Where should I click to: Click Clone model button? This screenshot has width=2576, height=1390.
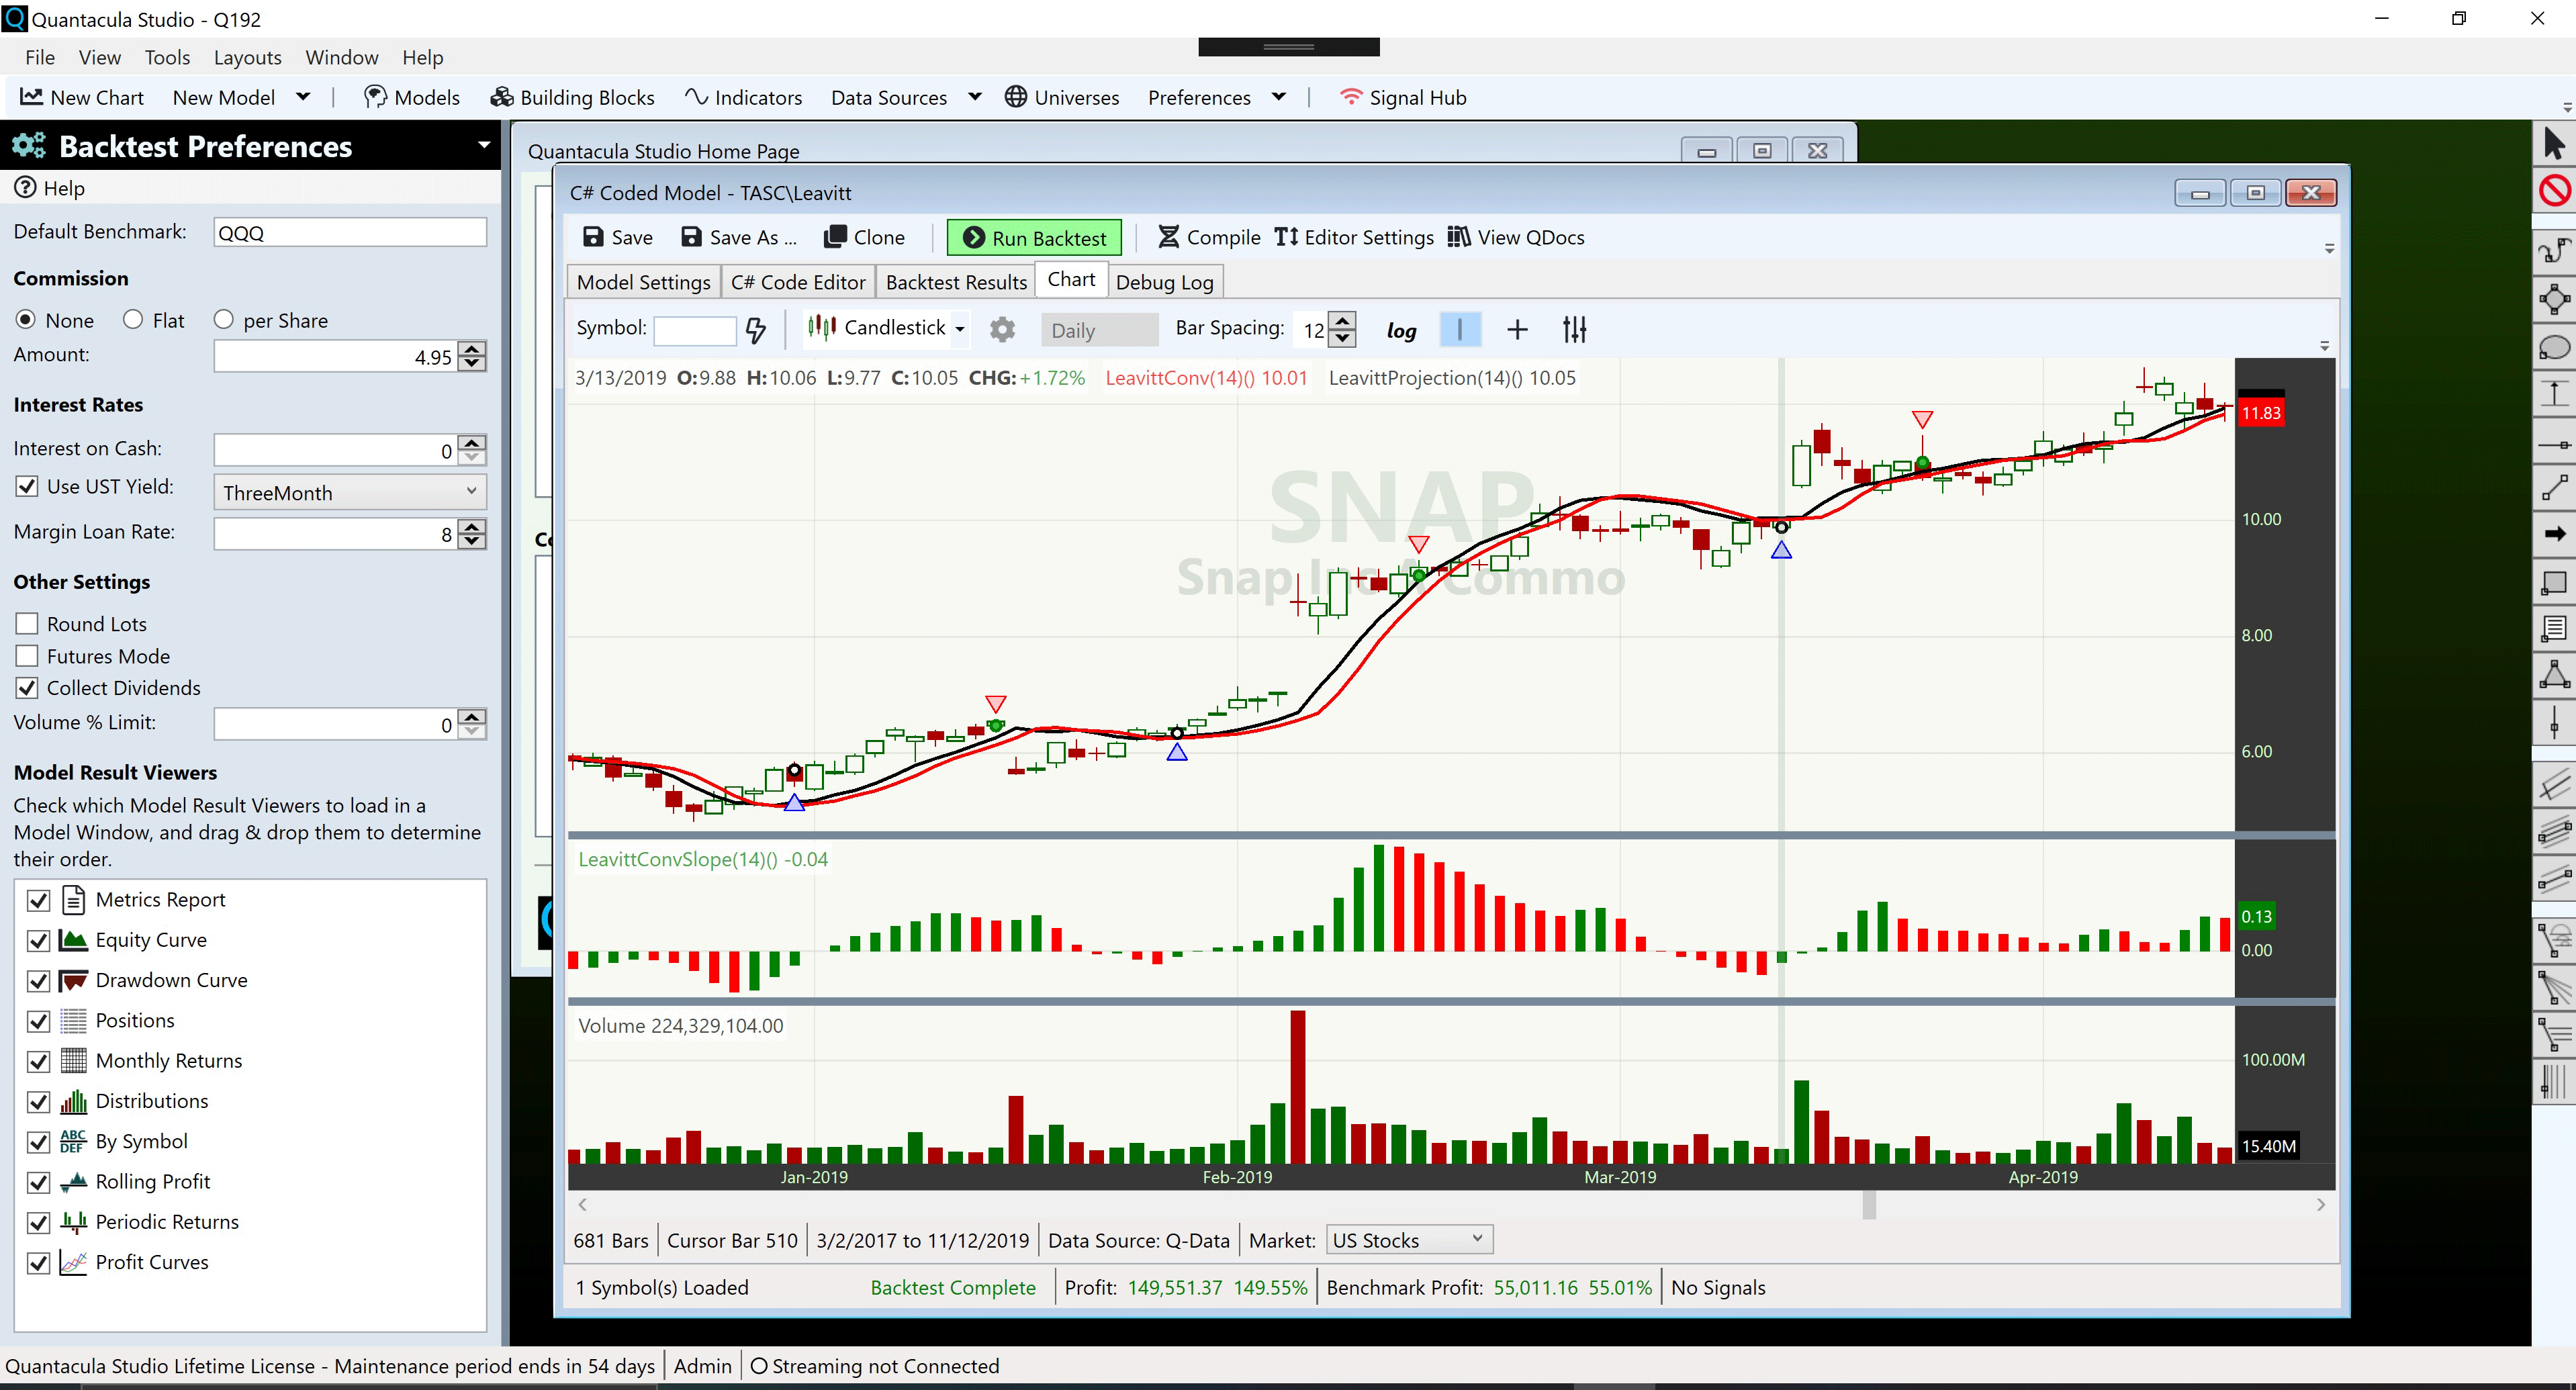(x=864, y=237)
